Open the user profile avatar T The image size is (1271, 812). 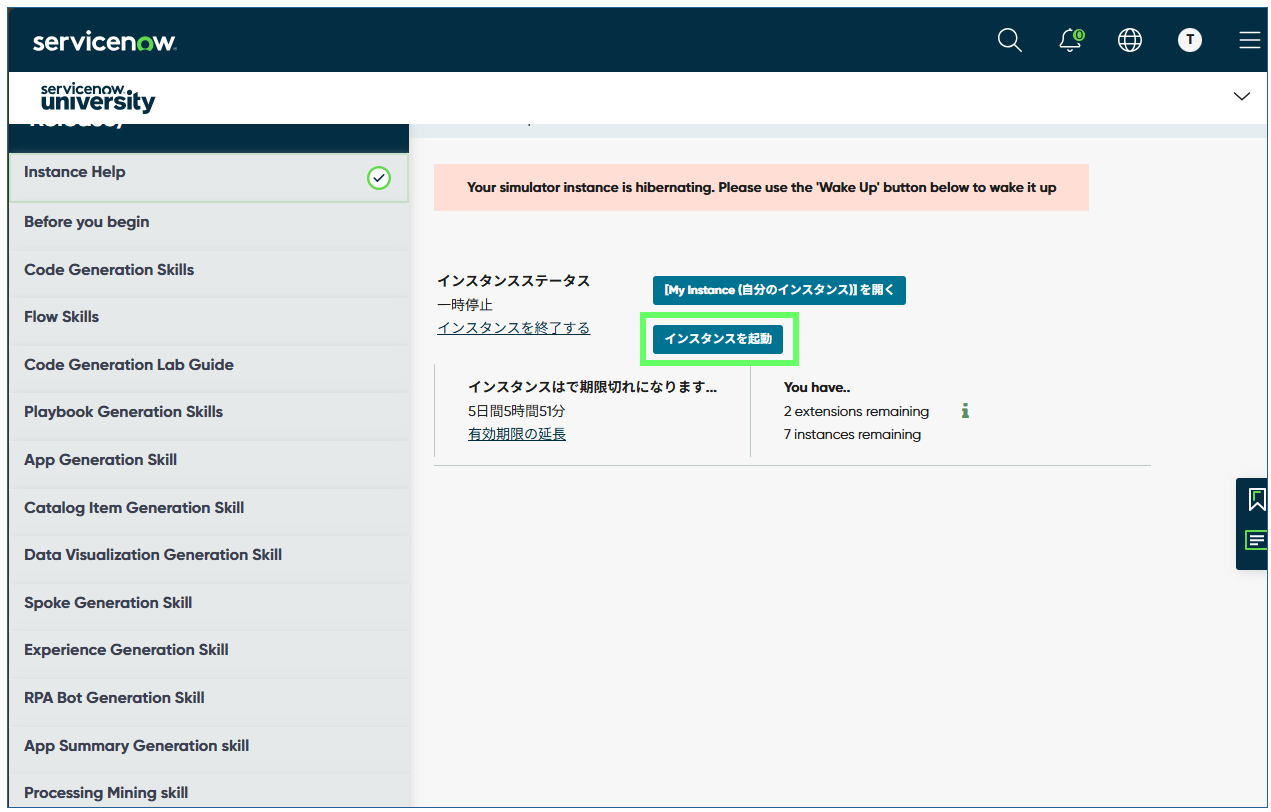click(x=1189, y=40)
